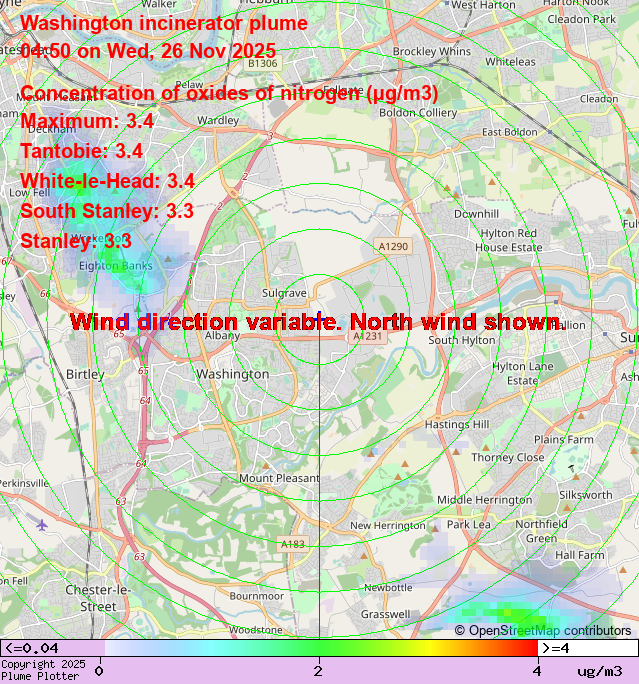Click the B1306 road shield
This screenshot has width=639, height=684.
pos(262,63)
